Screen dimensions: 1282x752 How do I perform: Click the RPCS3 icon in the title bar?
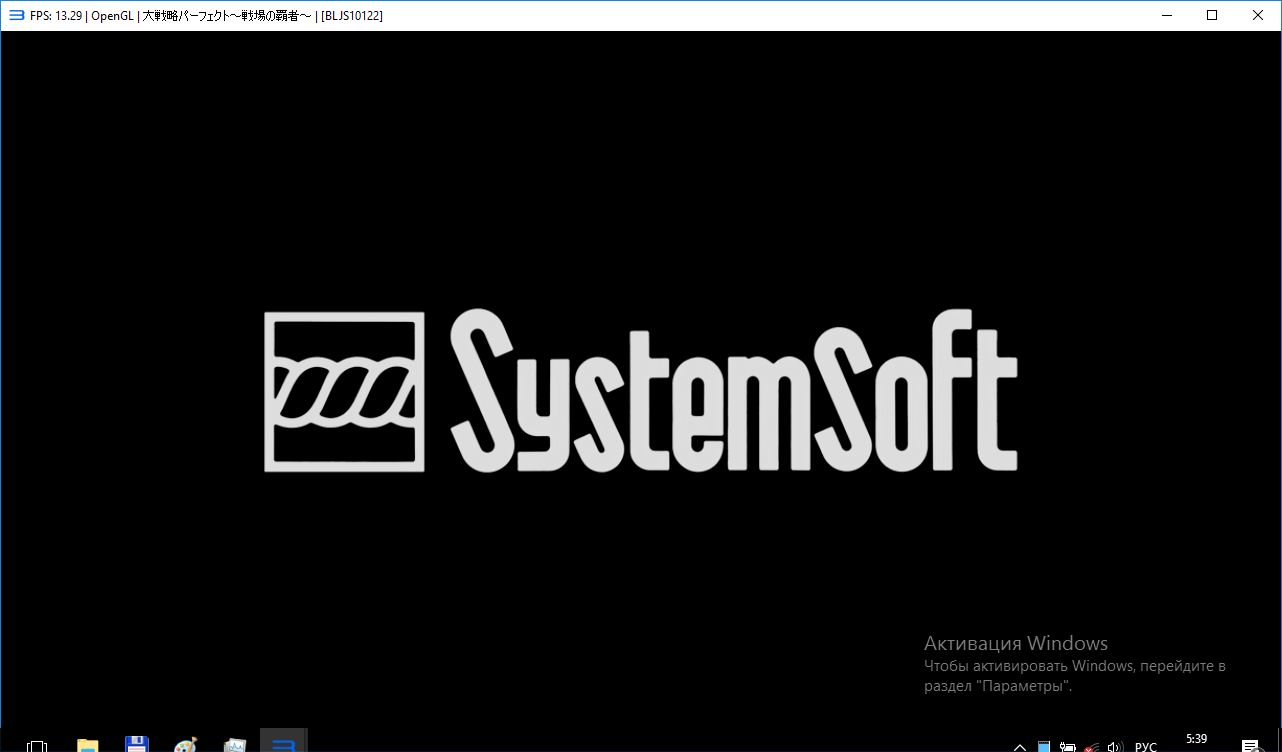pos(16,15)
